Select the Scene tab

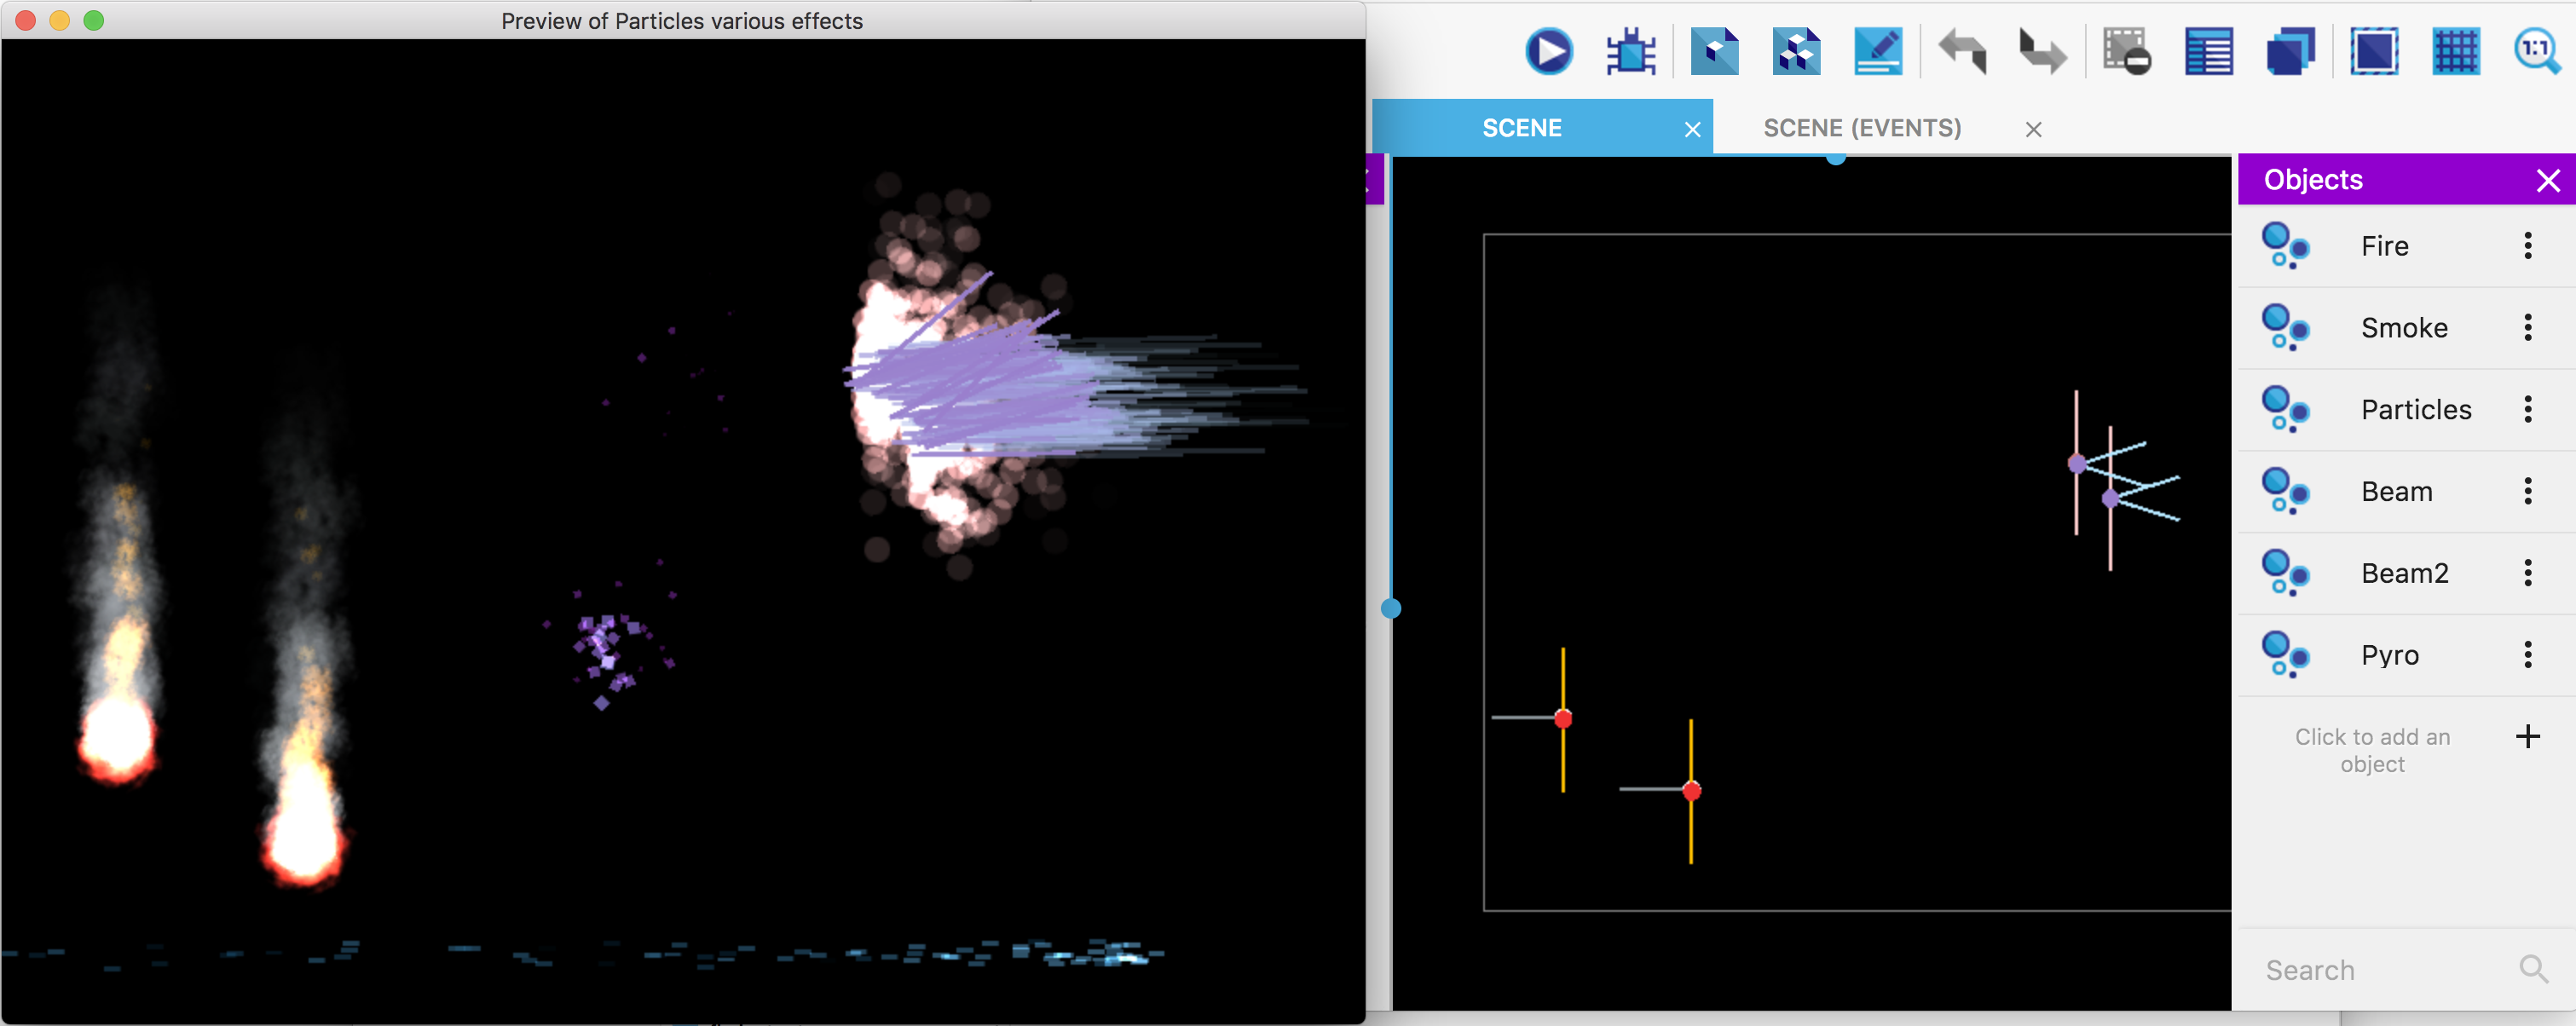point(1521,128)
